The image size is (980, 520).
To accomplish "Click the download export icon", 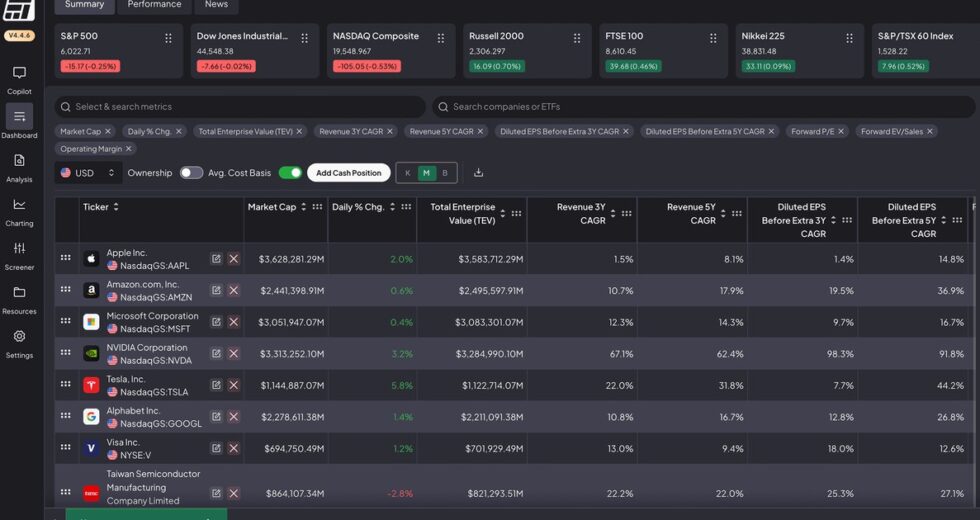I will [x=478, y=172].
